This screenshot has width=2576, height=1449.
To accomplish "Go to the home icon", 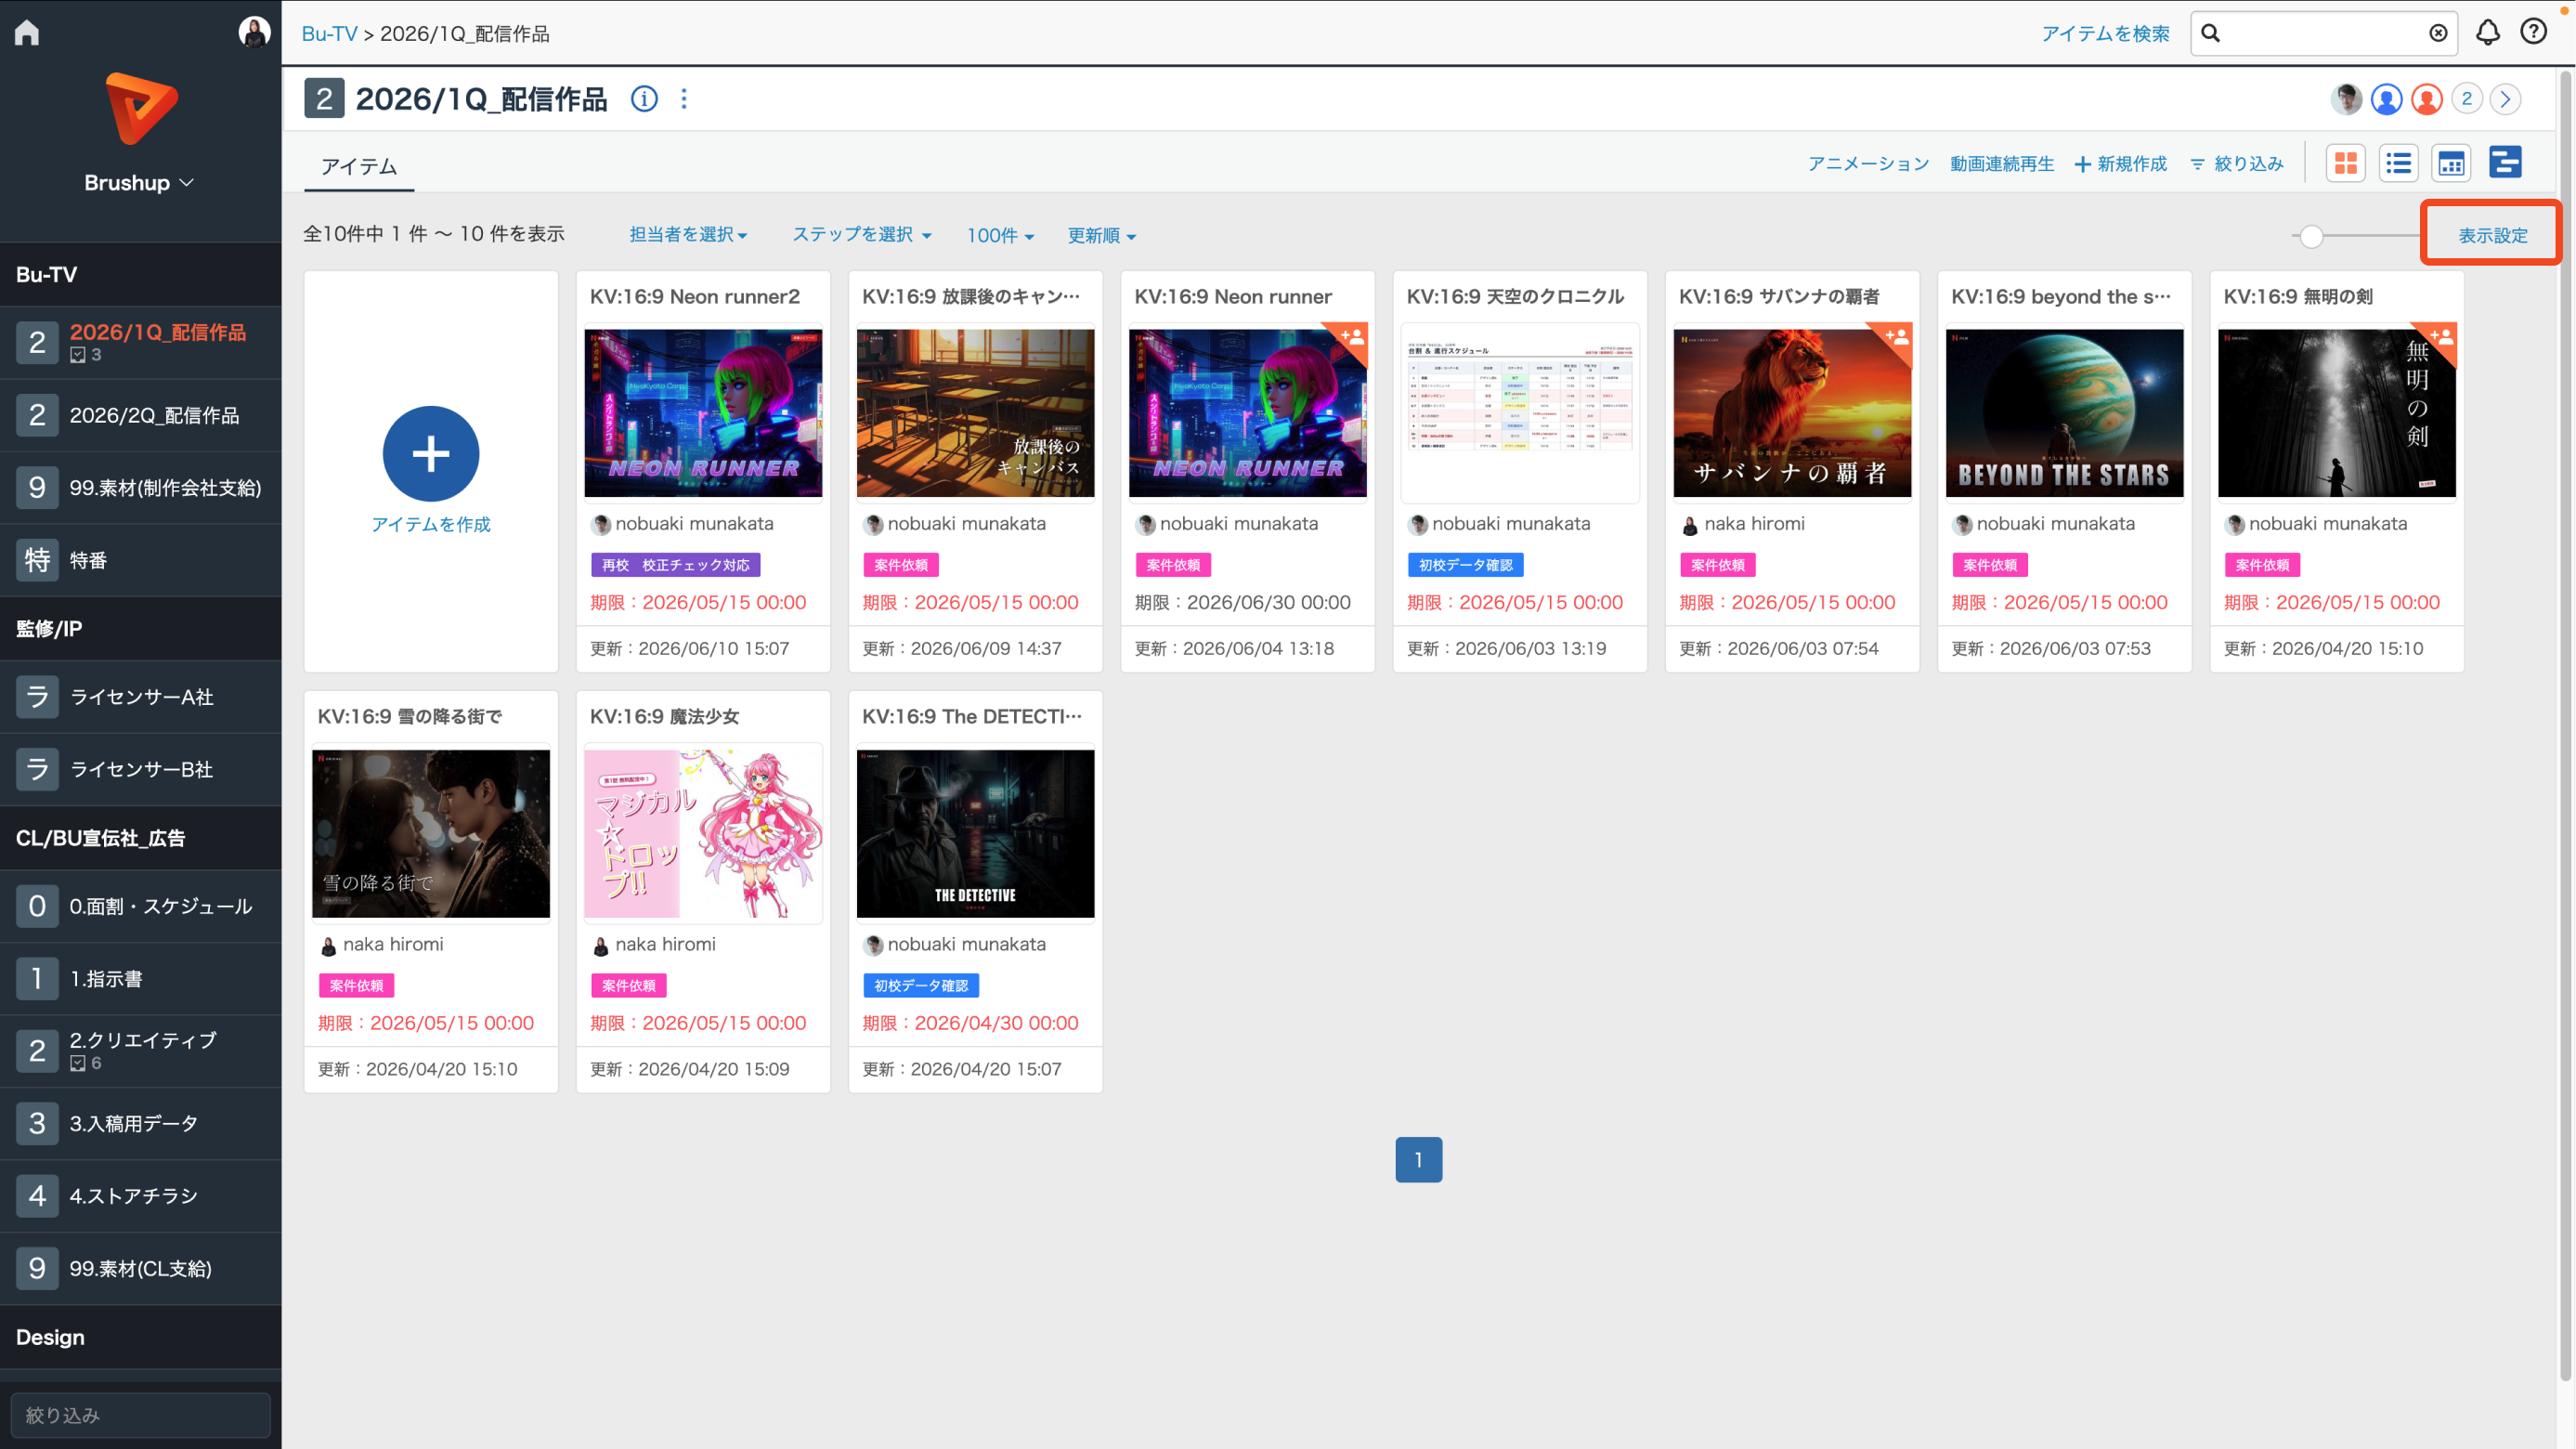I will coord(27,33).
